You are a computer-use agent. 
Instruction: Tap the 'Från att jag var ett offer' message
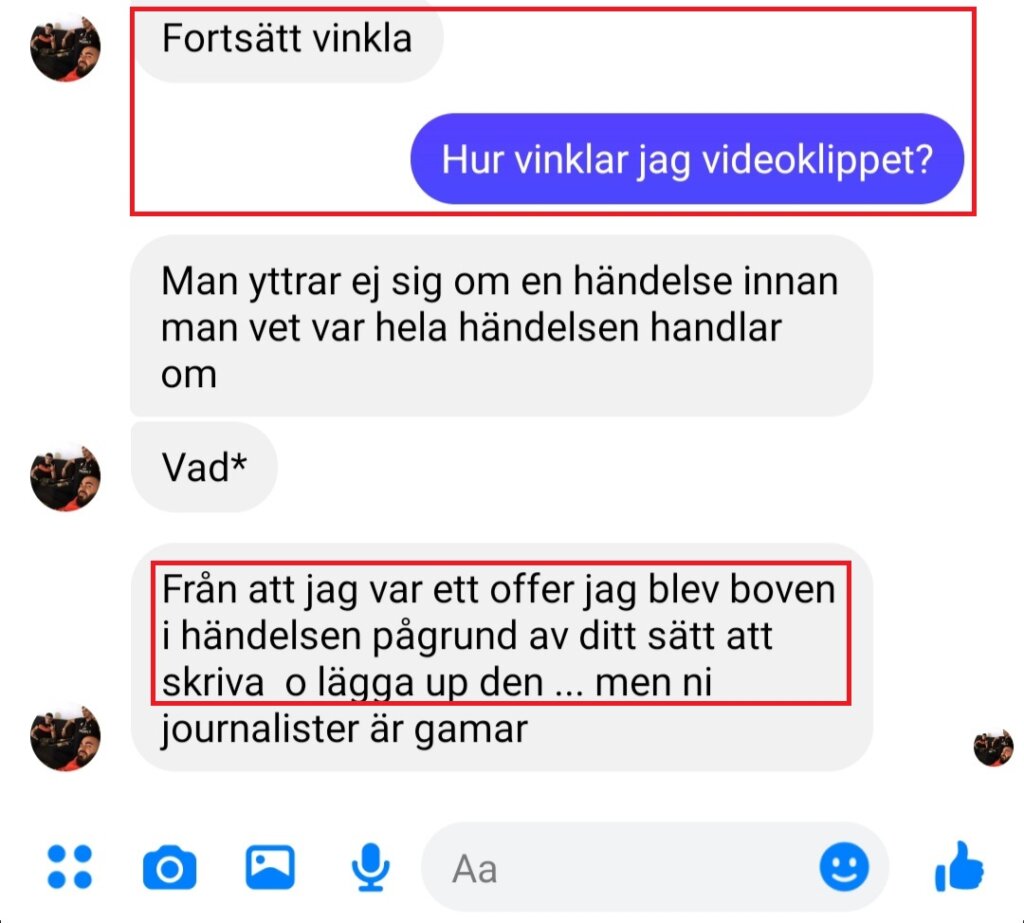[x=502, y=657]
